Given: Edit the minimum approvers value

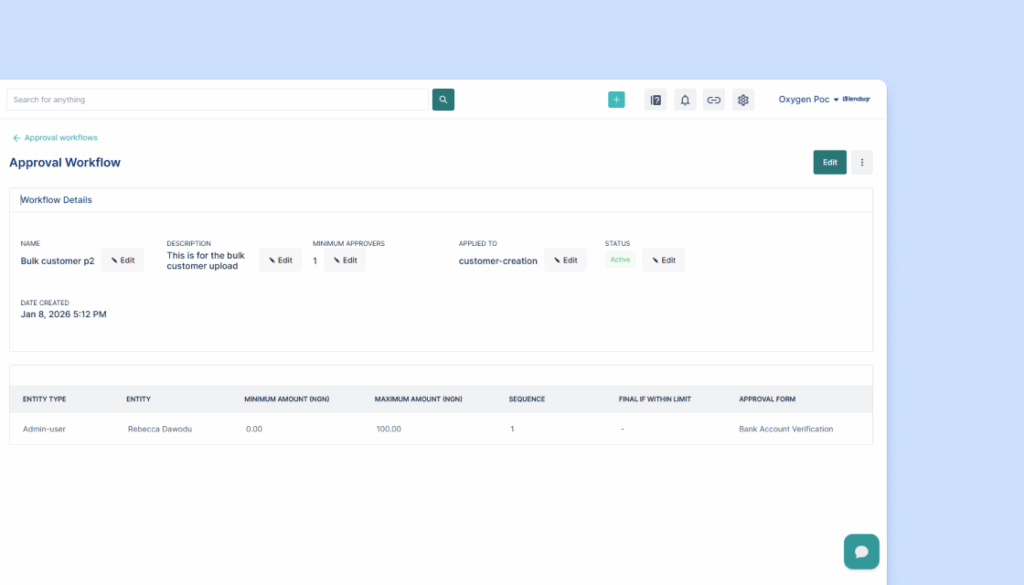Looking at the screenshot, I should coord(345,260).
